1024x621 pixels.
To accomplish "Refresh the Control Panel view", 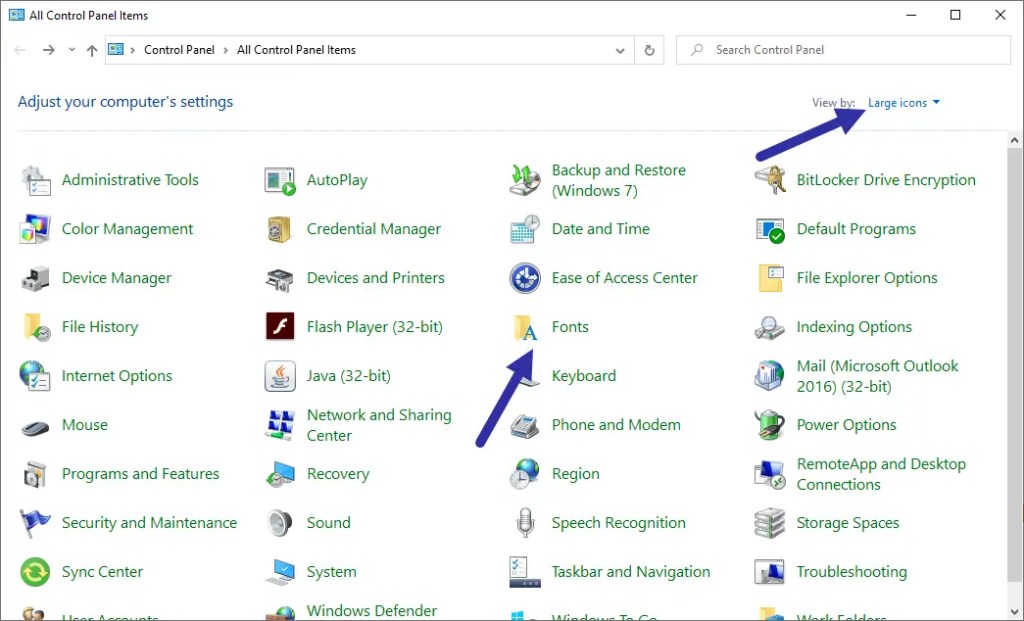I will 649,50.
